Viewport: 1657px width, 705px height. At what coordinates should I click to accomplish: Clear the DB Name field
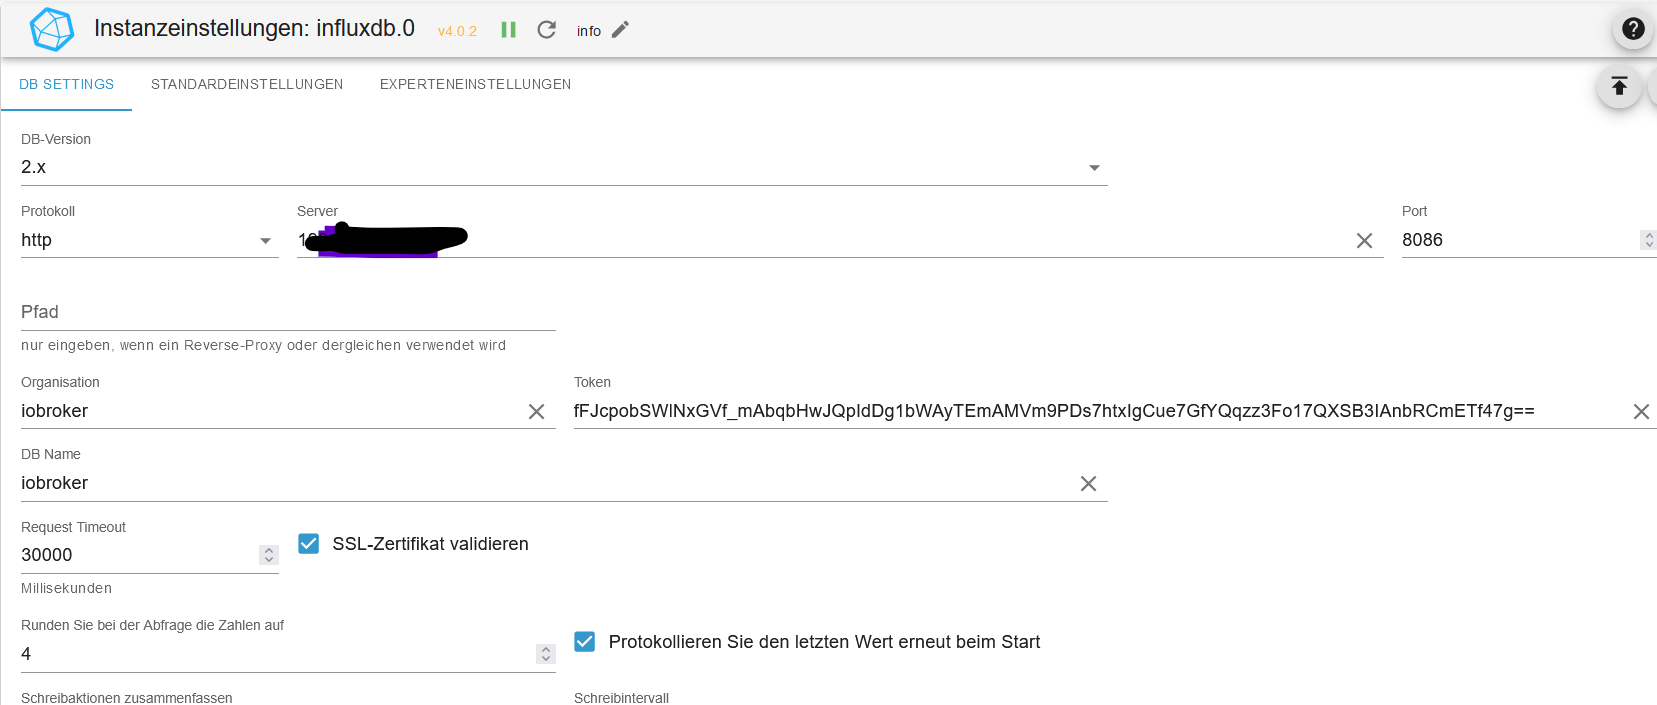[x=1088, y=484]
